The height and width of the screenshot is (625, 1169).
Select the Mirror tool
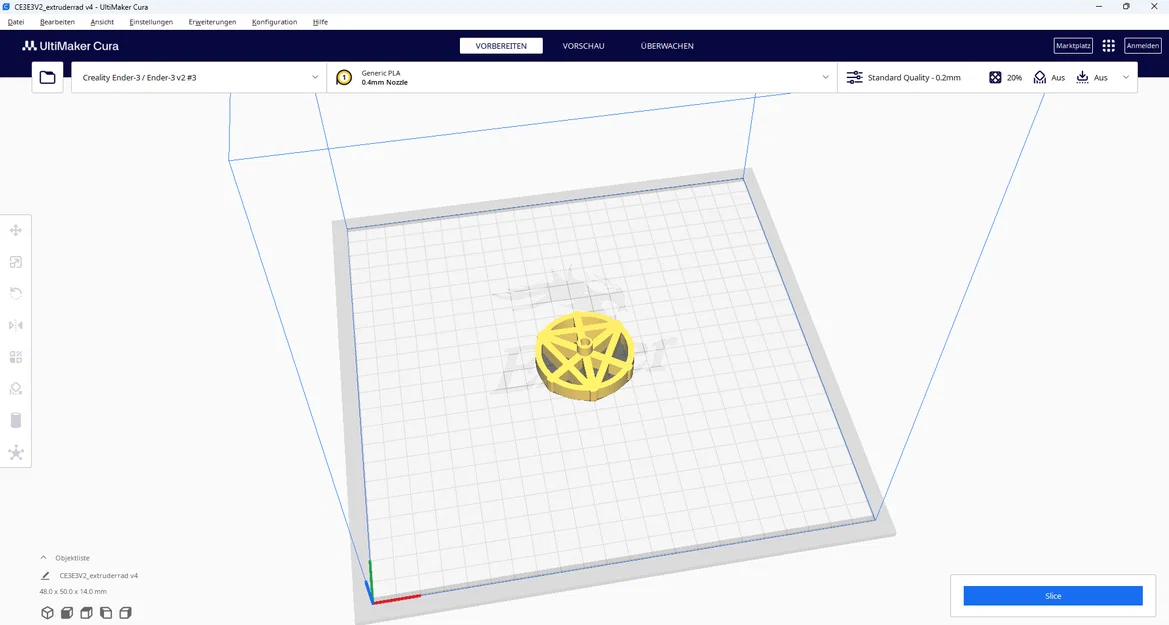tap(16, 325)
